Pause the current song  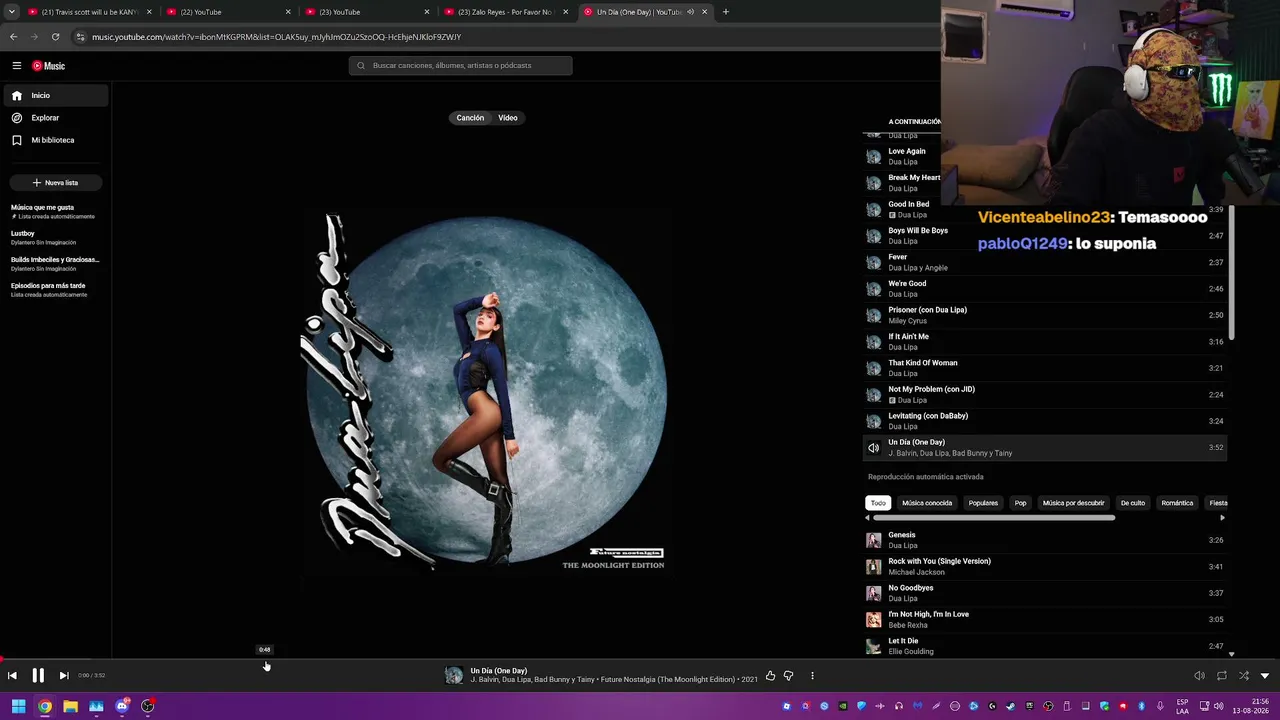click(x=38, y=676)
